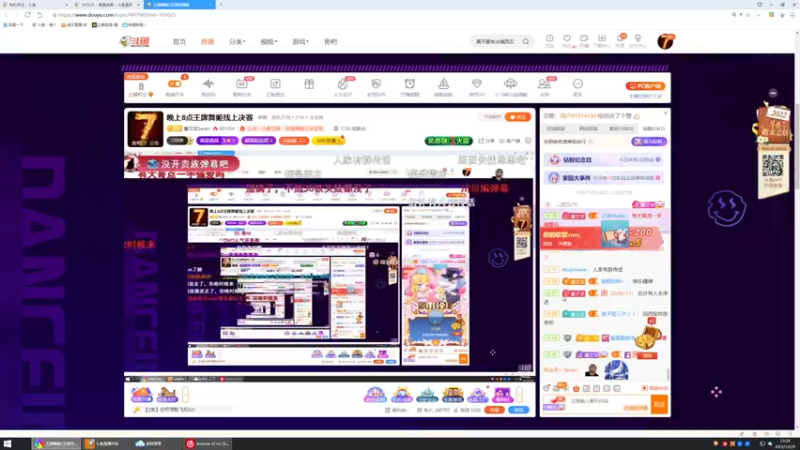Viewport: 800px width, 450px height.
Task: Switch to second ranking tab in chat panel
Action: [588, 129]
